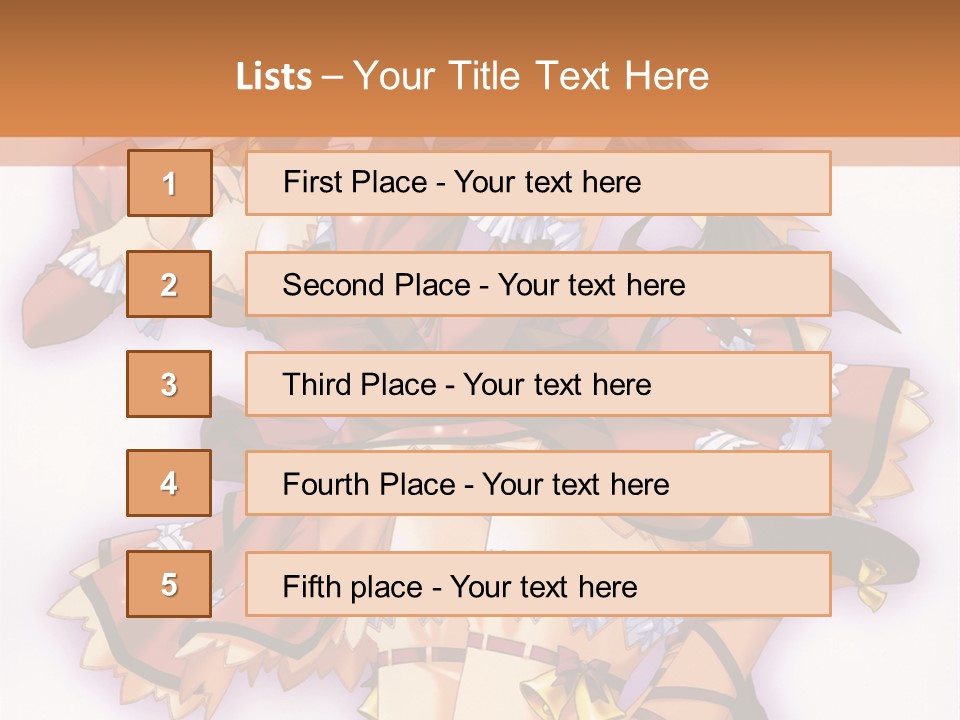Click the words 'First Place'
This screenshot has width=960, height=720.
click(x=355, y=182)
